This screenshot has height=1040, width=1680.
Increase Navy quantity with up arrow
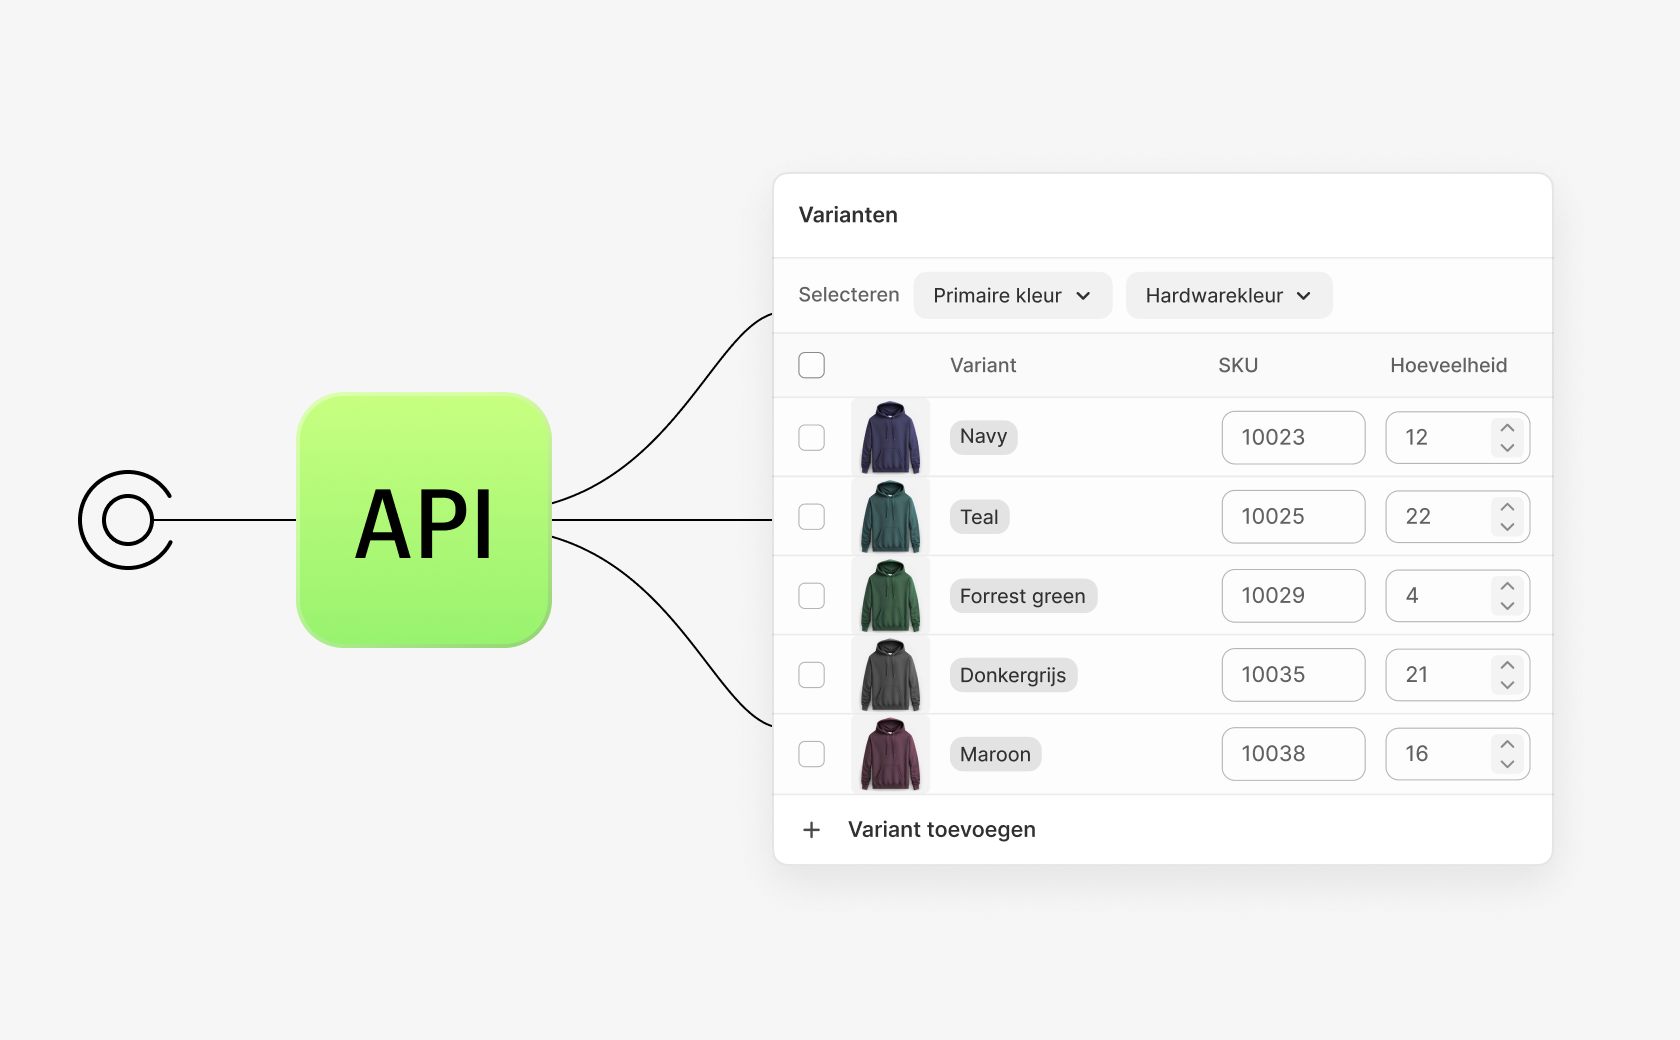[x=1507, y=428]
